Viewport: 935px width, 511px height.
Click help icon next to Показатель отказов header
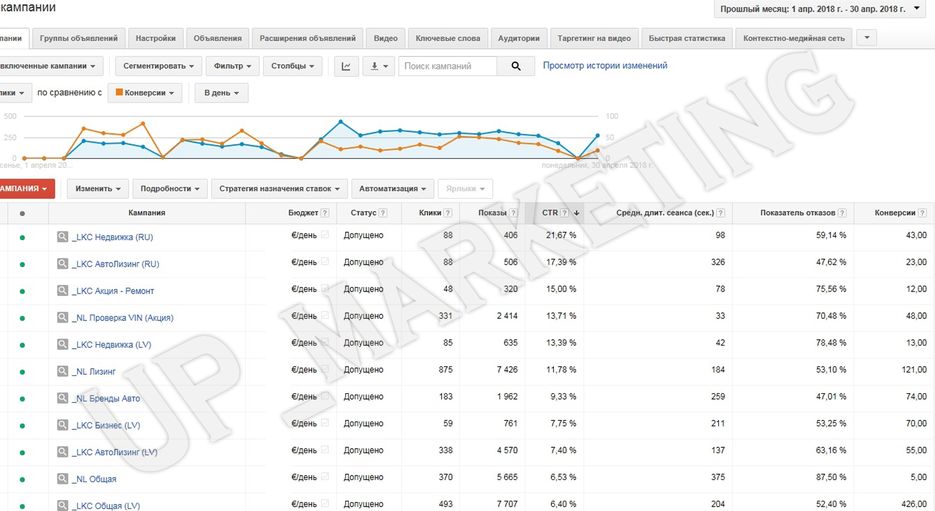[x=842, y=213]
